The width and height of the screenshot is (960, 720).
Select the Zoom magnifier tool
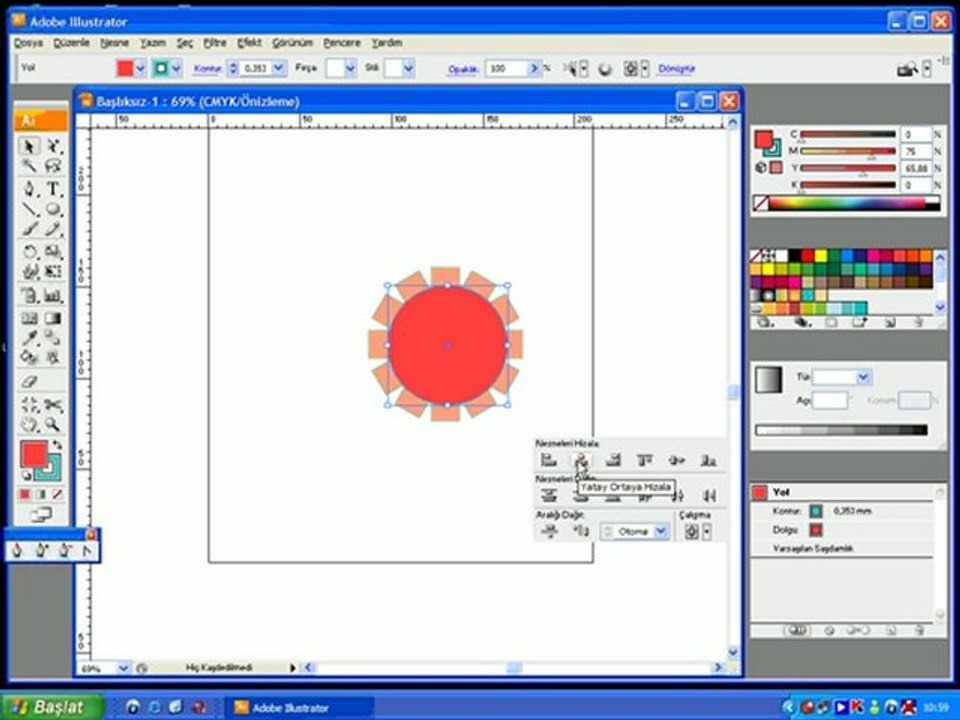tap(54, 424)
